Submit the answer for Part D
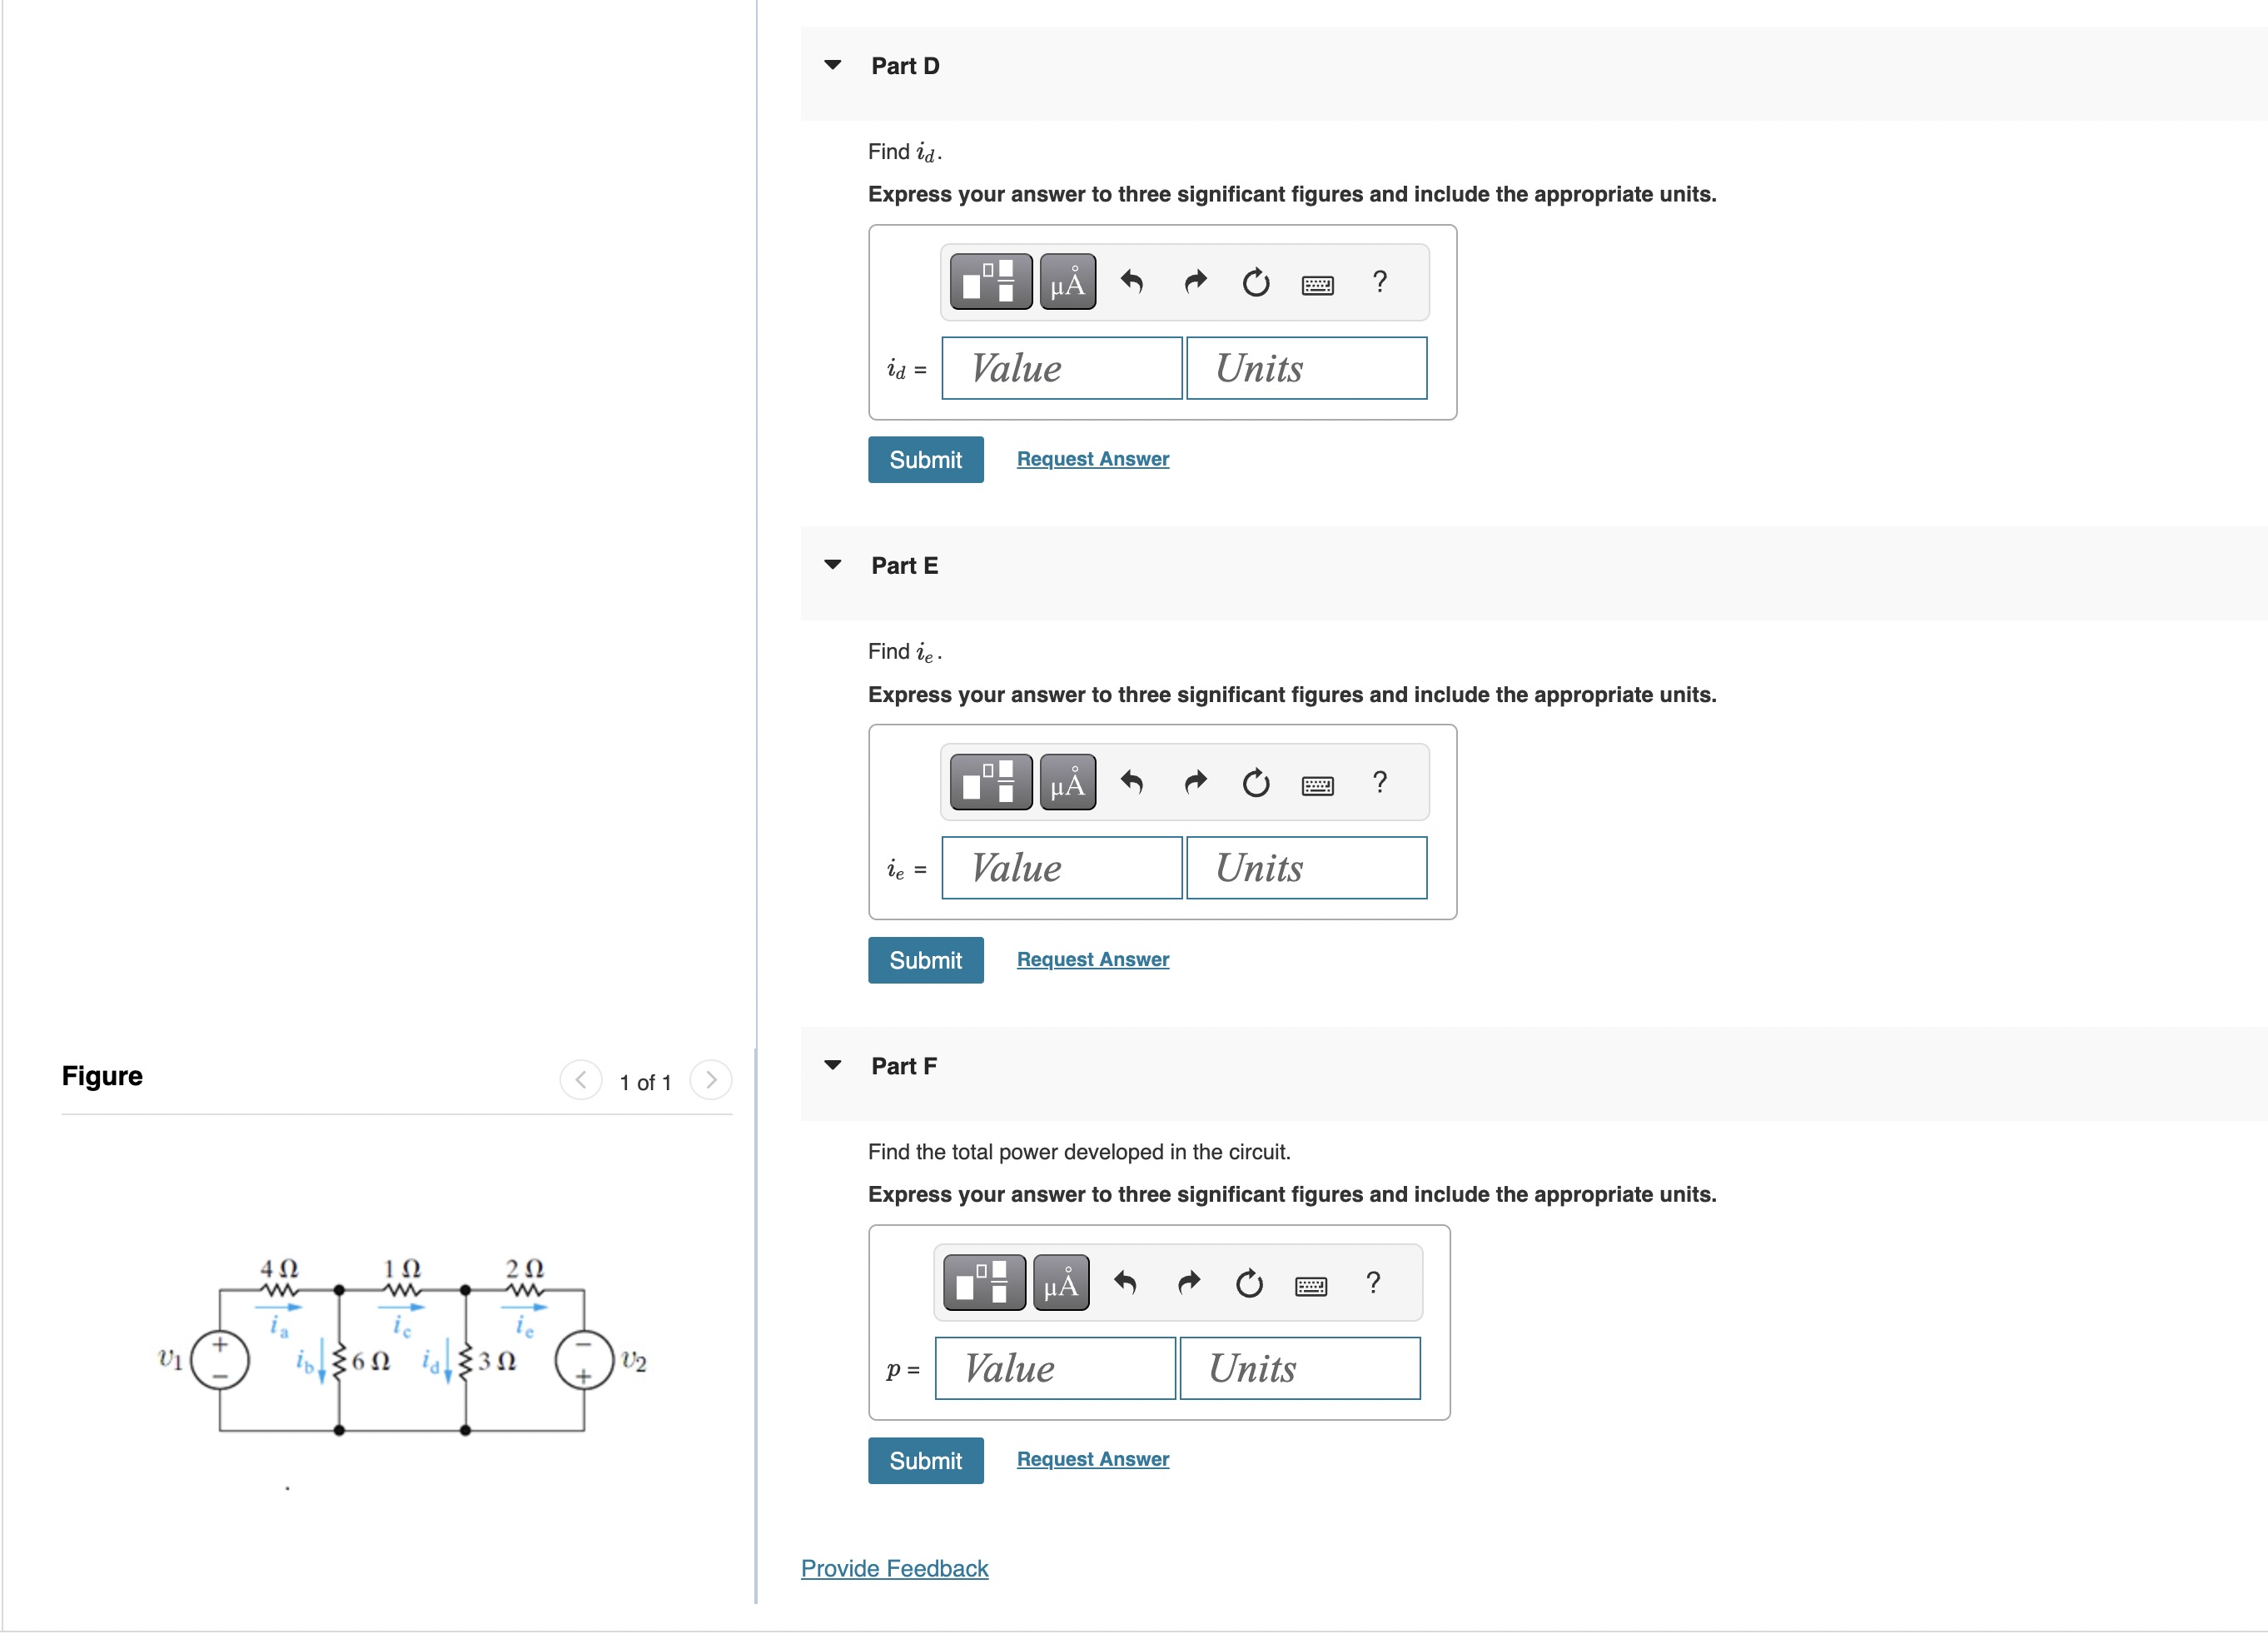The height and width of the screenshot is (1644, 2268). coord(925,459)
